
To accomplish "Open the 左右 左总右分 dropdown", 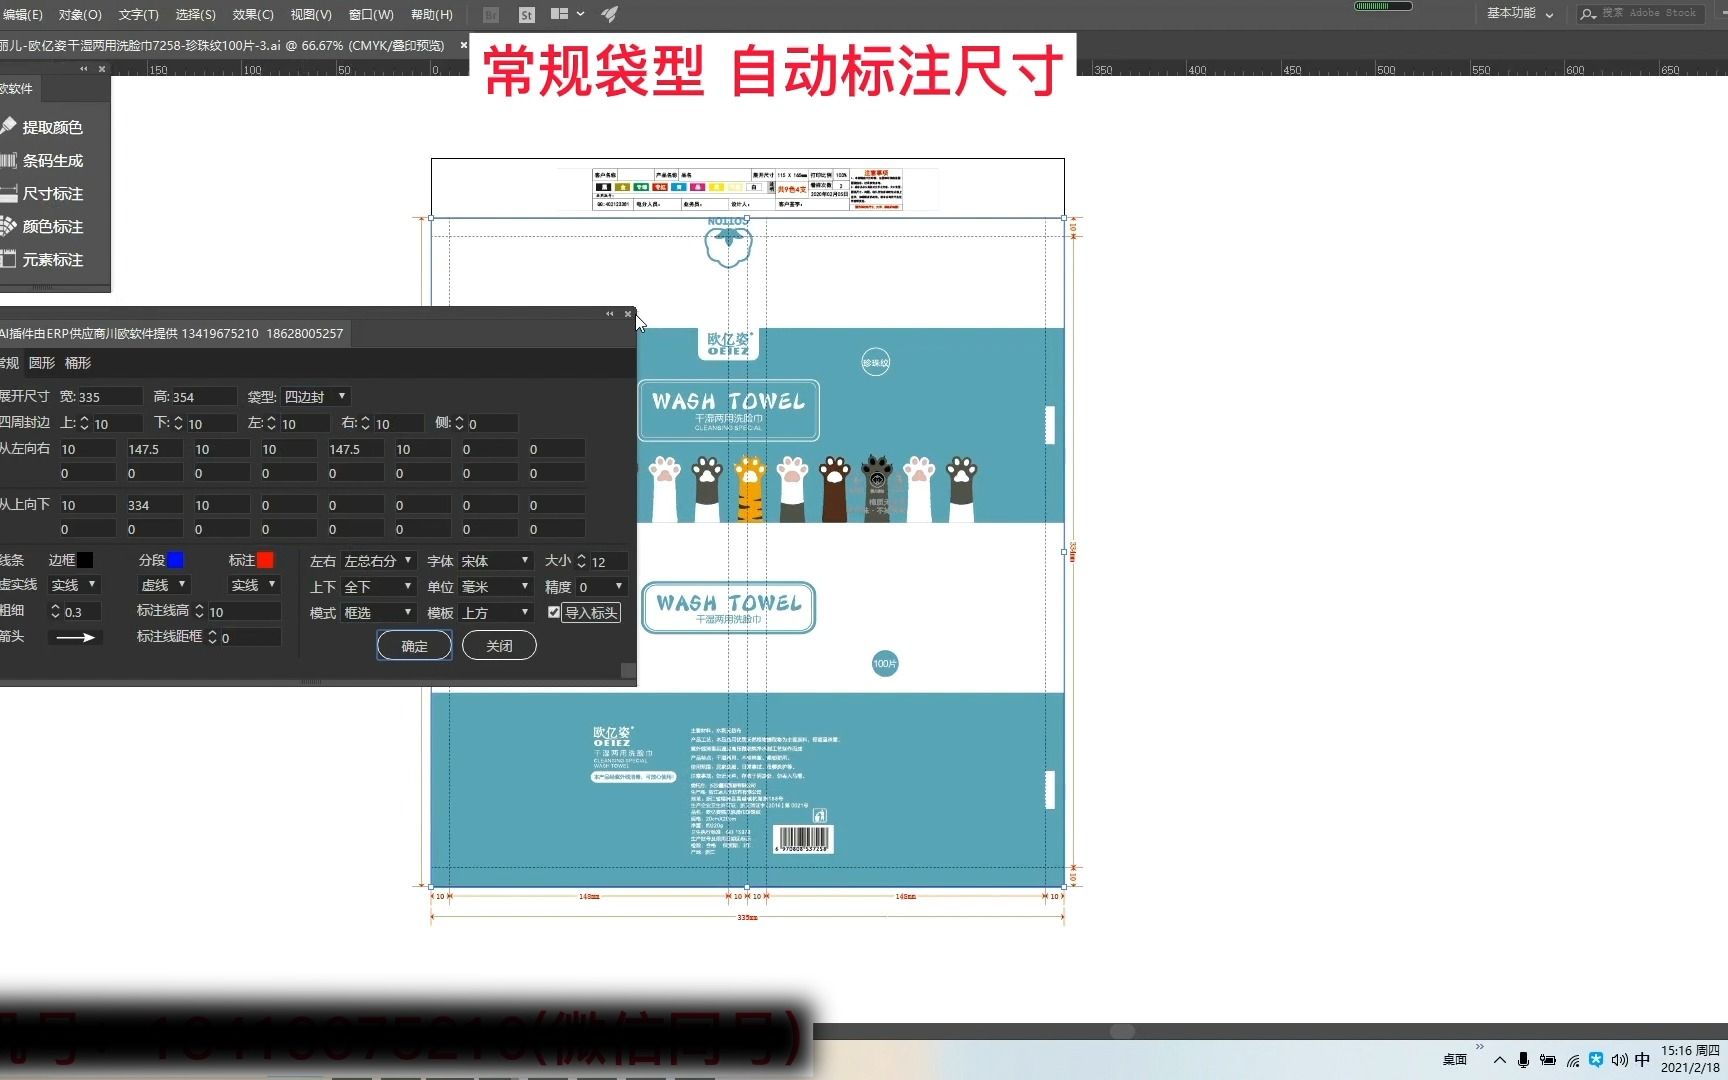I will [378, 561].
